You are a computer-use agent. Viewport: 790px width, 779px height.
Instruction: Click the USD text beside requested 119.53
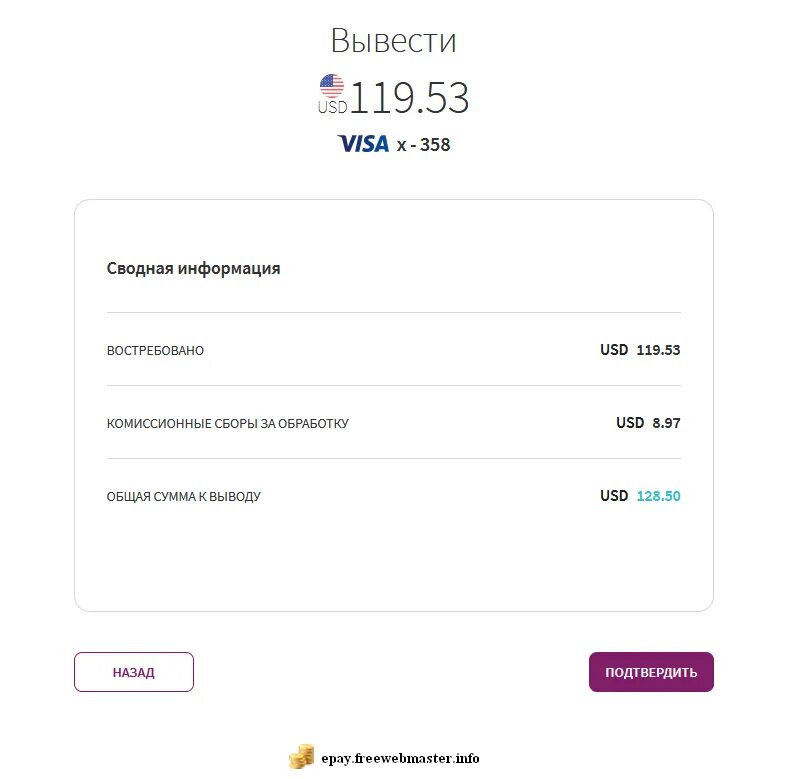click(x=614, y=350)
